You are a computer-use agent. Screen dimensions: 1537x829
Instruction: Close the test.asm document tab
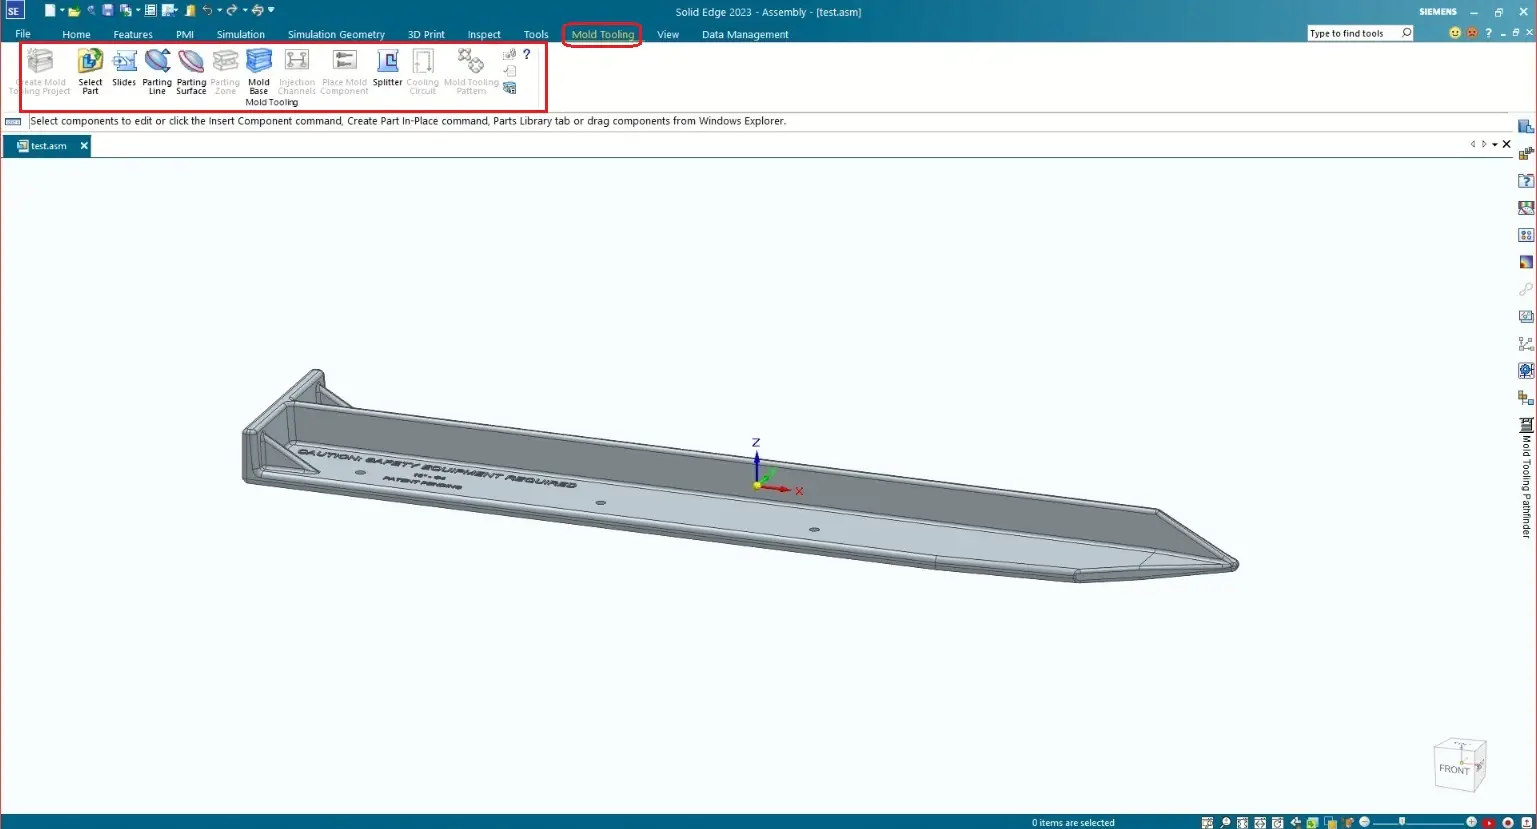(x=84, y=146)
